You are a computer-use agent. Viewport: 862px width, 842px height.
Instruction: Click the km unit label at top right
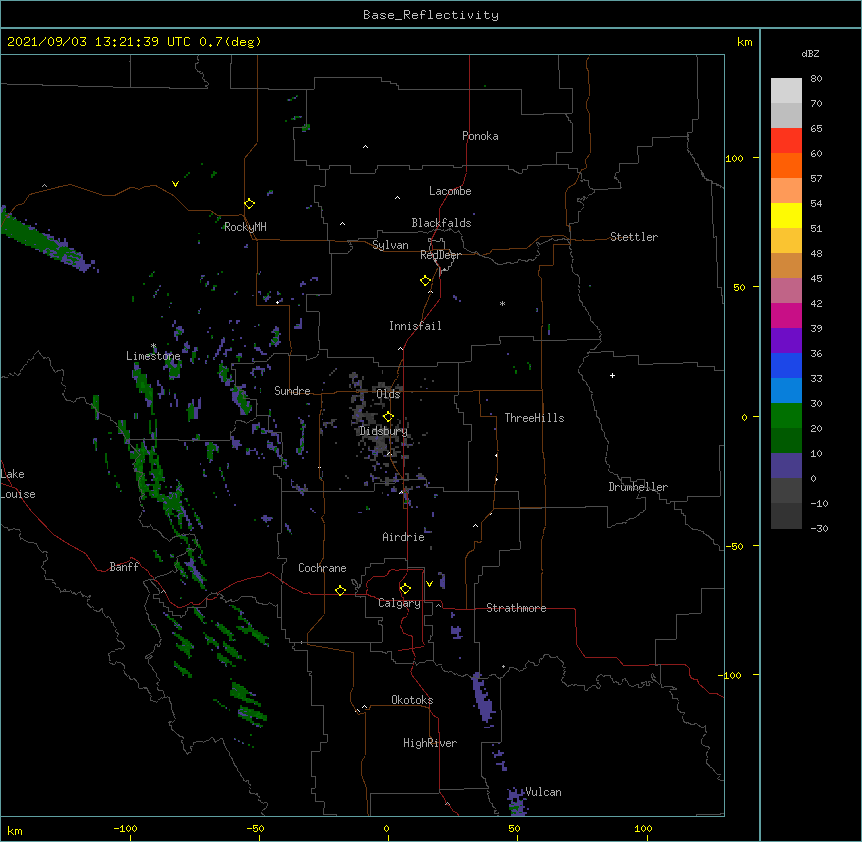click(744, 42)
